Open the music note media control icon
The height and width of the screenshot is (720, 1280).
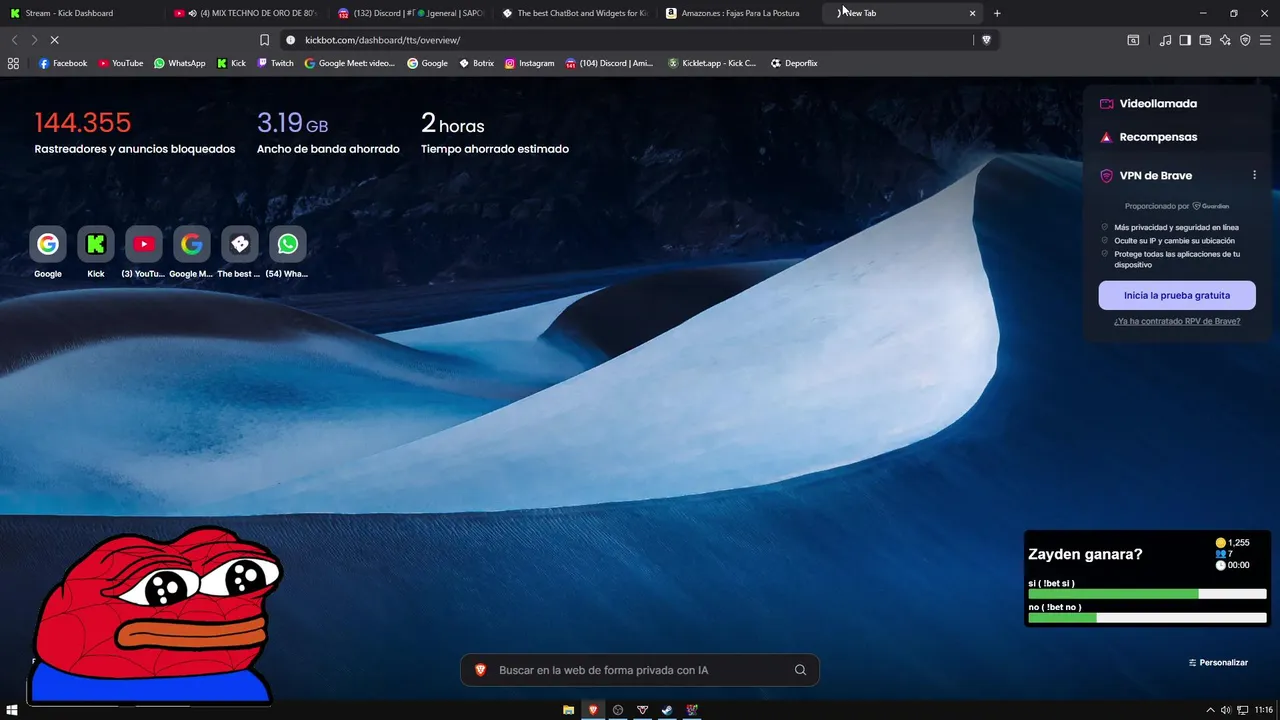coord(1165,40)
